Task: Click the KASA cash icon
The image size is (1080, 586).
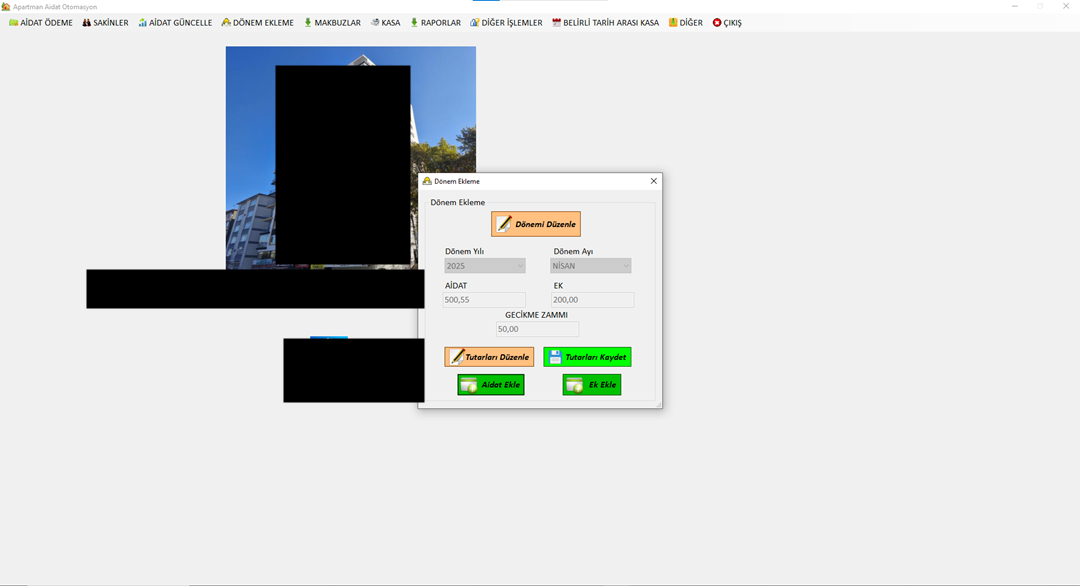Action: point(375,23)
